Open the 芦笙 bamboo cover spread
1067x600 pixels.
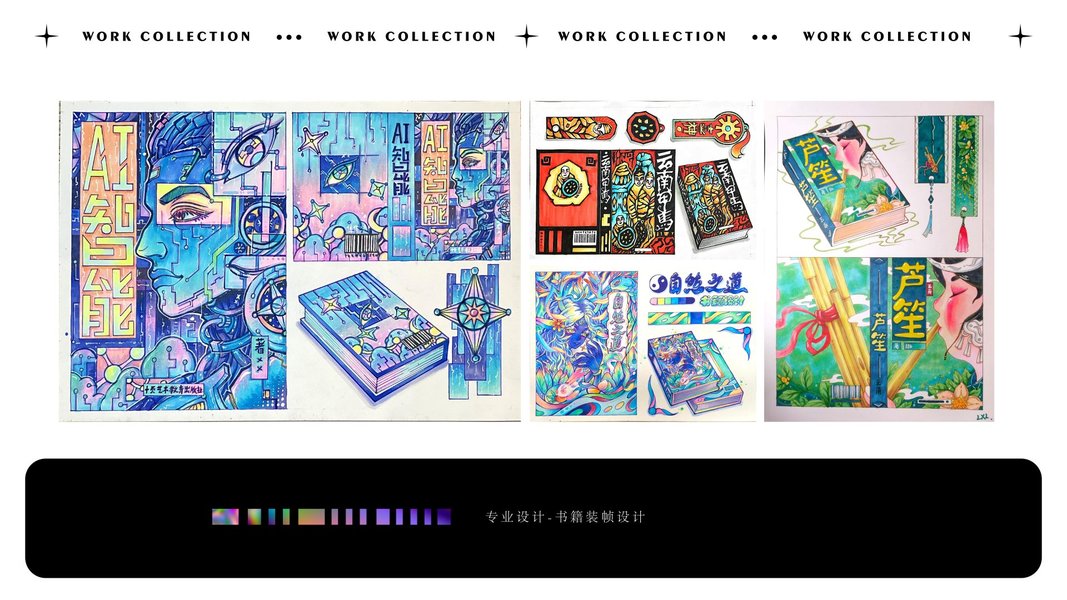(x=880, y=333)
